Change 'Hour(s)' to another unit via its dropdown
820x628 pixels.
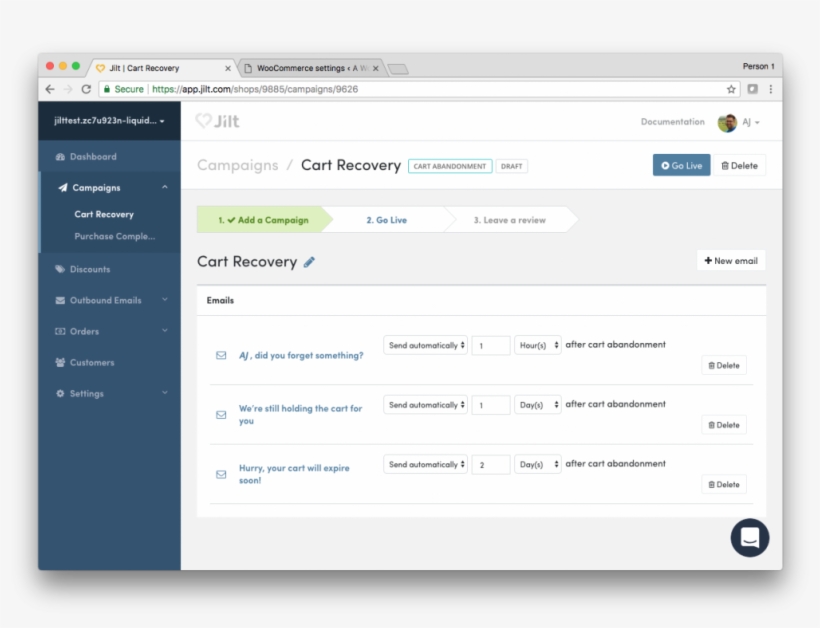coord(537,344)
